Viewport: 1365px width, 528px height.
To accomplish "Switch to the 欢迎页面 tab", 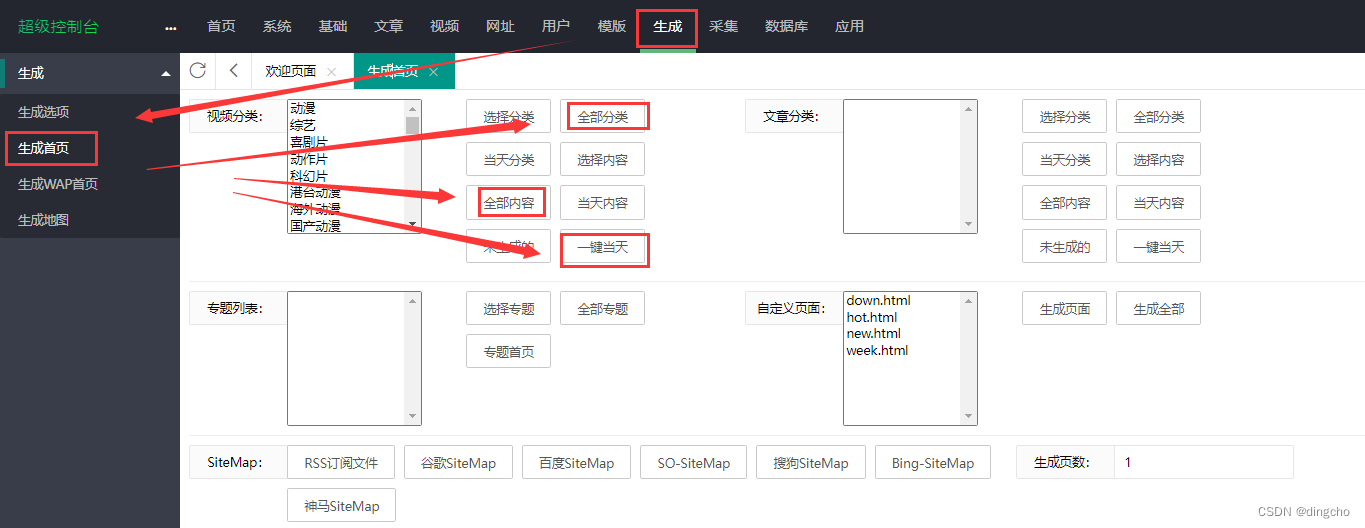I will tap(290, 71).
